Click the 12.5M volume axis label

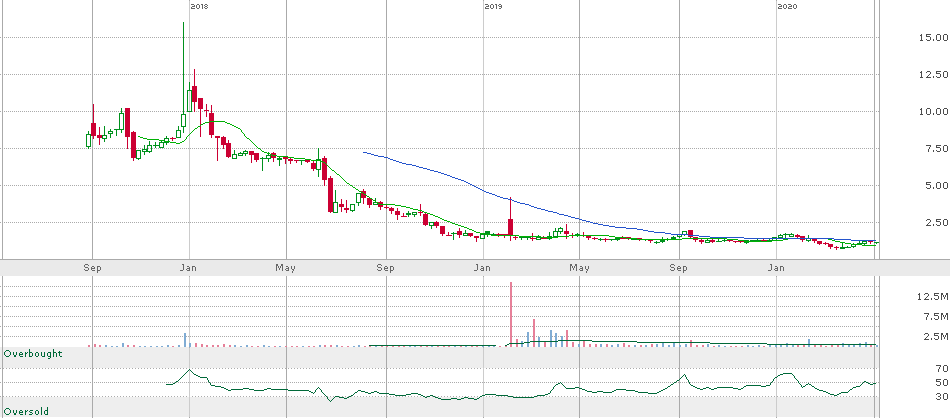[932, 296]
